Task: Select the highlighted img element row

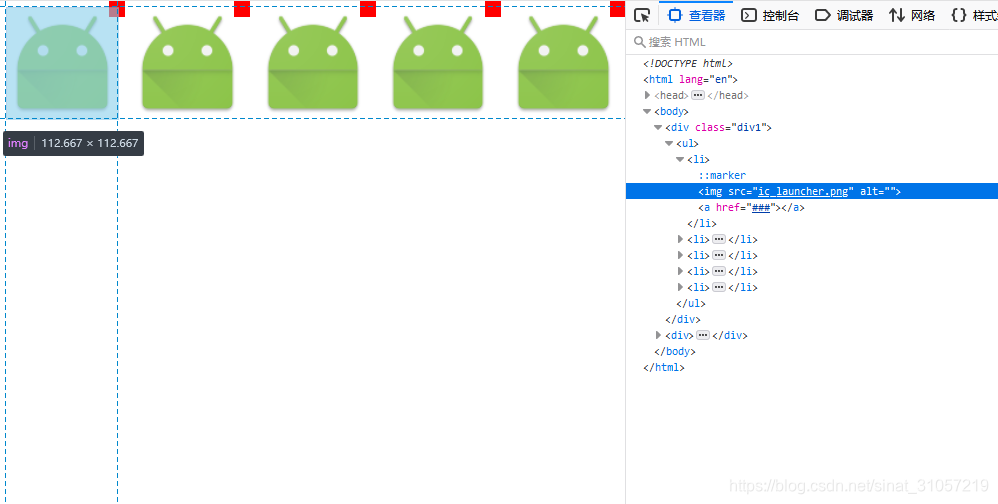Action: (x=812, y=192)
